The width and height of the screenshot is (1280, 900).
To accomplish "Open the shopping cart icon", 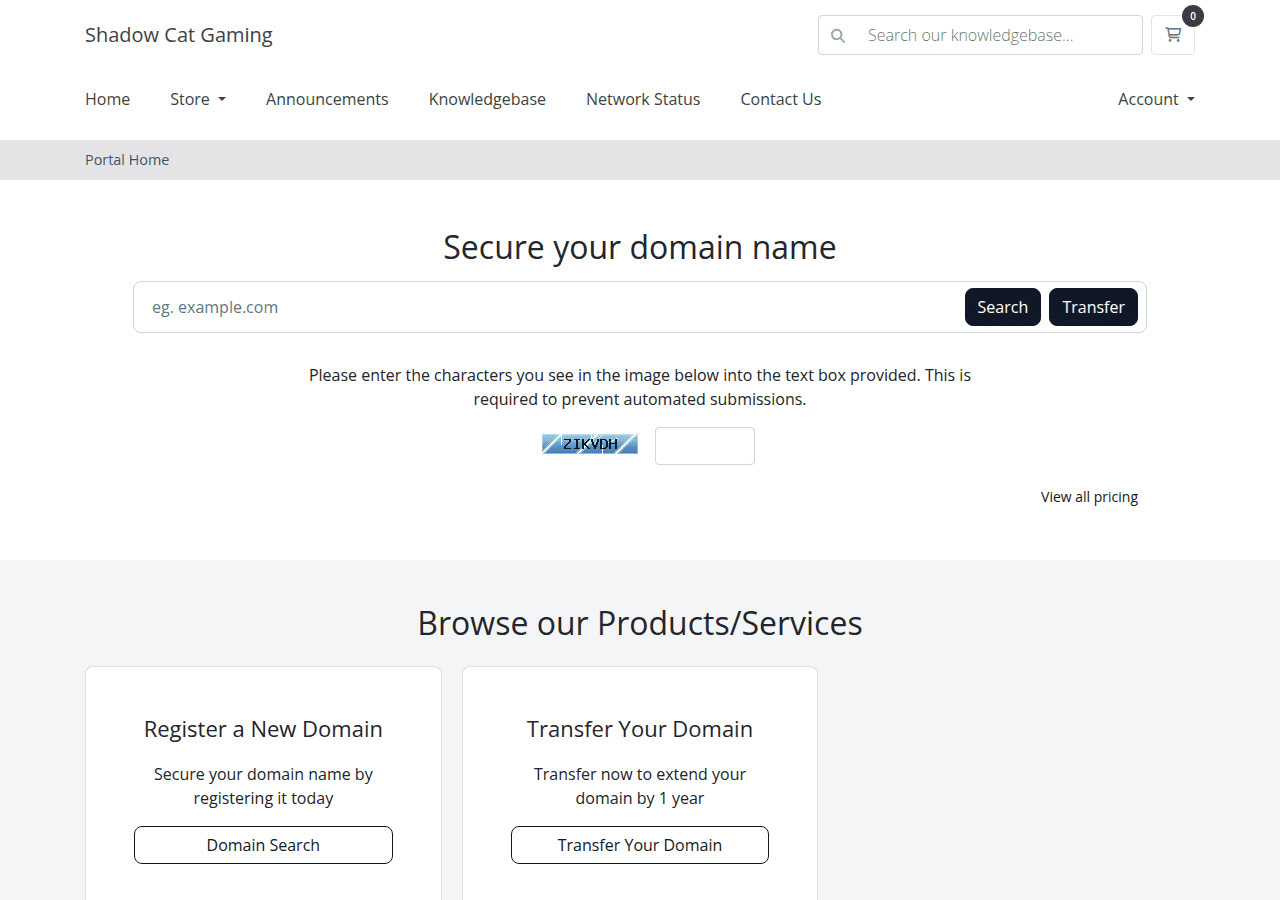I will click(x=1173, y=35).
